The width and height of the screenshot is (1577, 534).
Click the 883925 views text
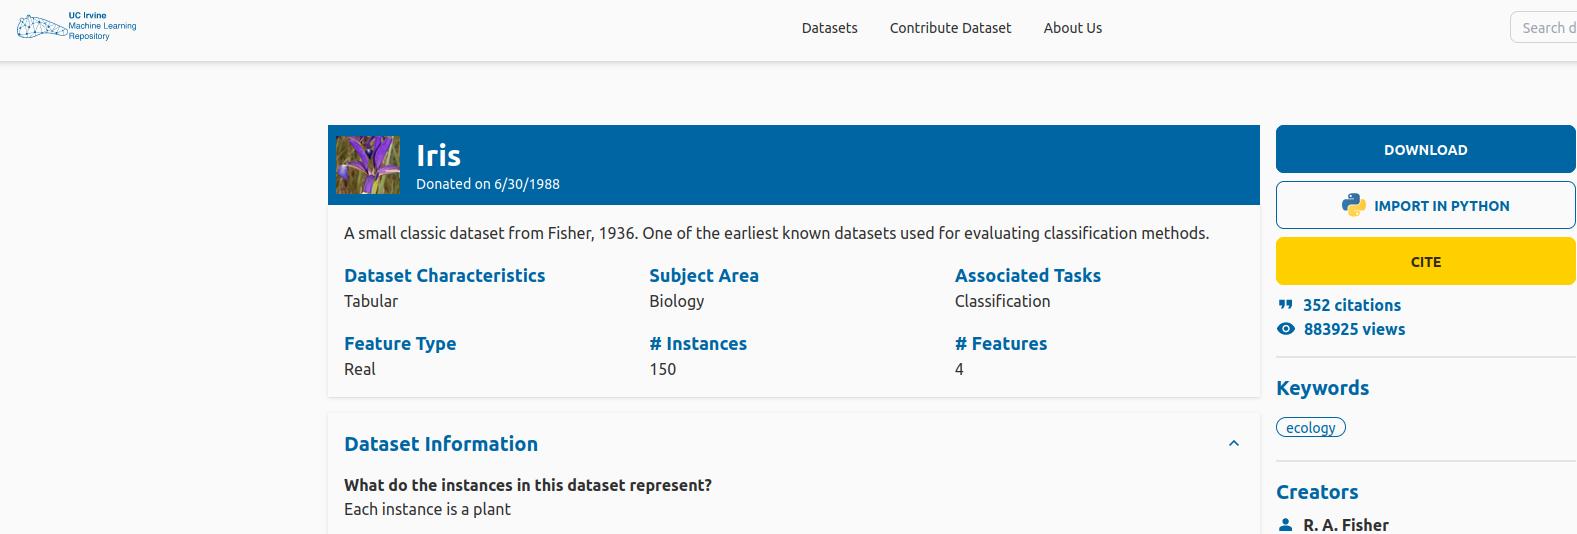1354,329
